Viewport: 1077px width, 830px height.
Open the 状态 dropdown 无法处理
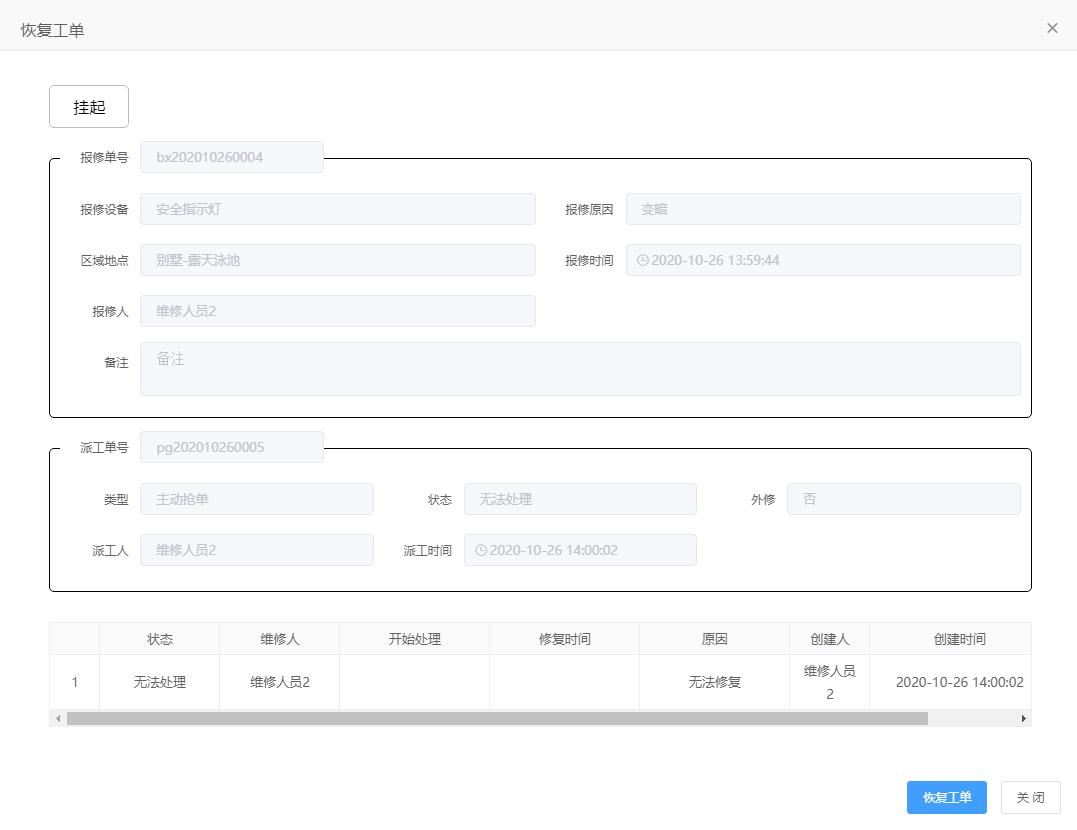pos(580,499)
